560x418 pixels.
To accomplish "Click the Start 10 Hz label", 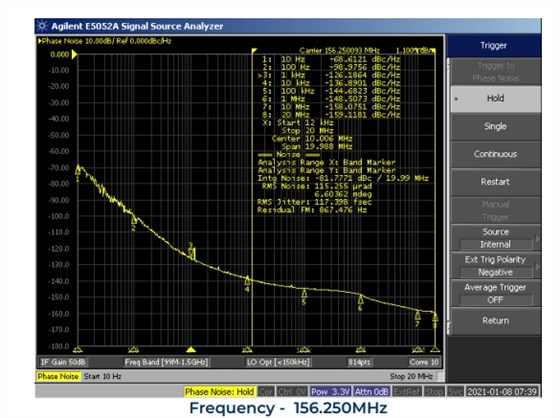I will tap(102, 376).
